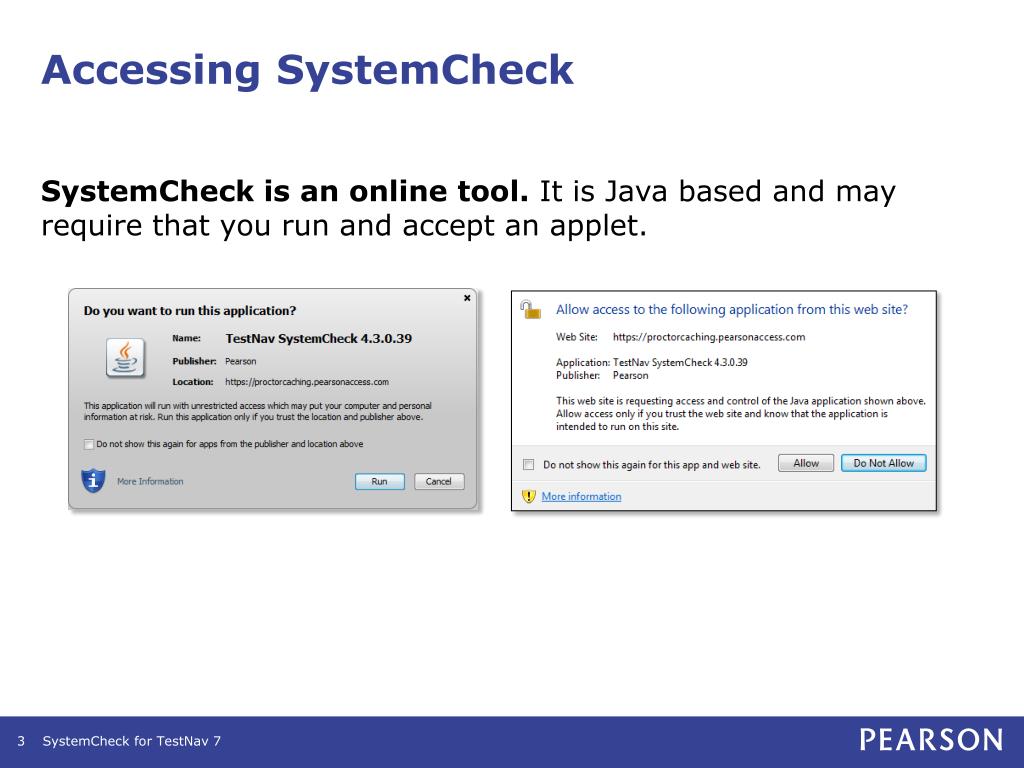Click 'SystemCheck for TestNav 7' footer text
1024x768 pixels.
132,741
